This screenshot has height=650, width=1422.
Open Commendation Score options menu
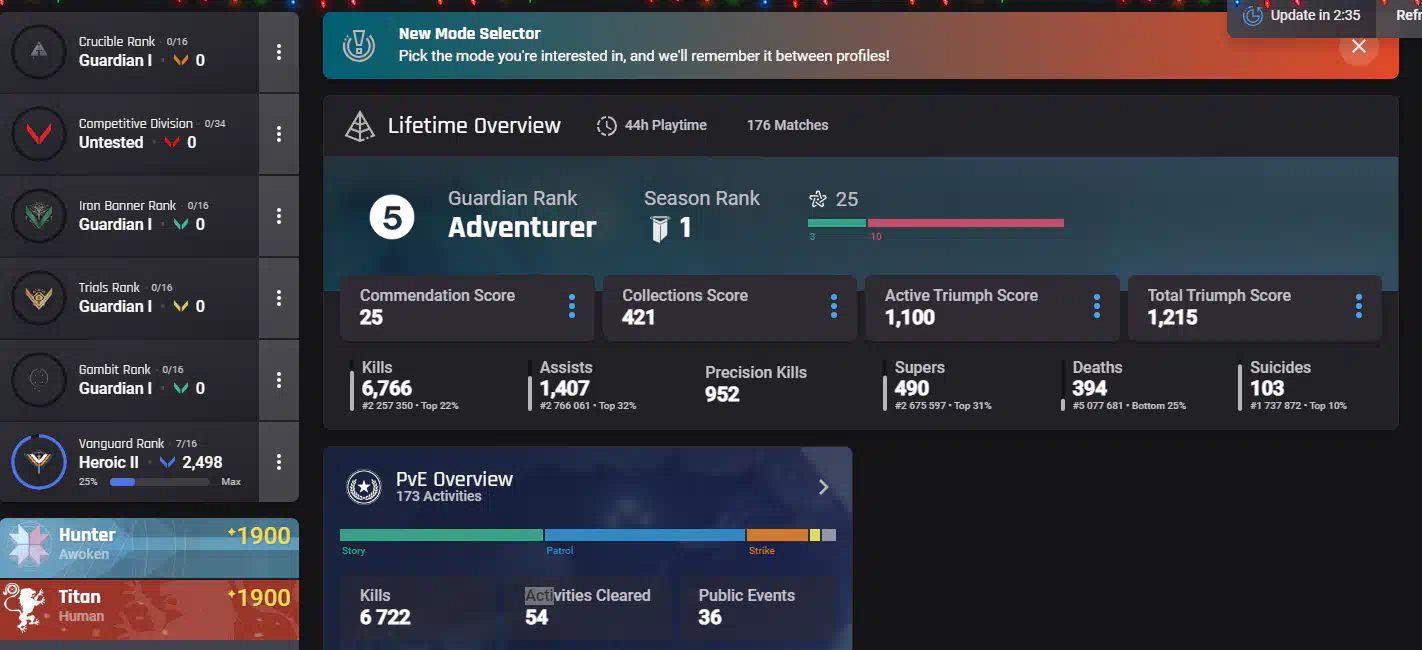(x=572, y=307)
